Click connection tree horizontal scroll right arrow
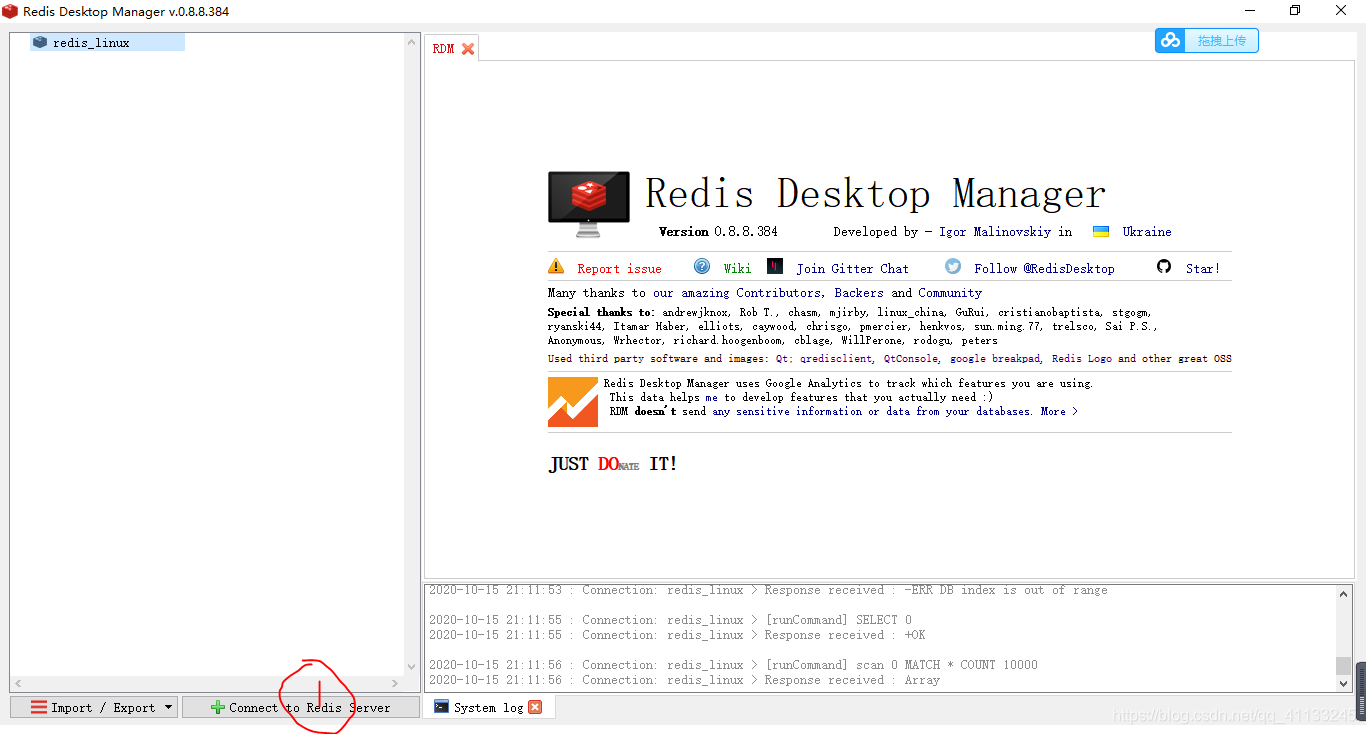Screen dimensions: 1366x734 point(394,683)
